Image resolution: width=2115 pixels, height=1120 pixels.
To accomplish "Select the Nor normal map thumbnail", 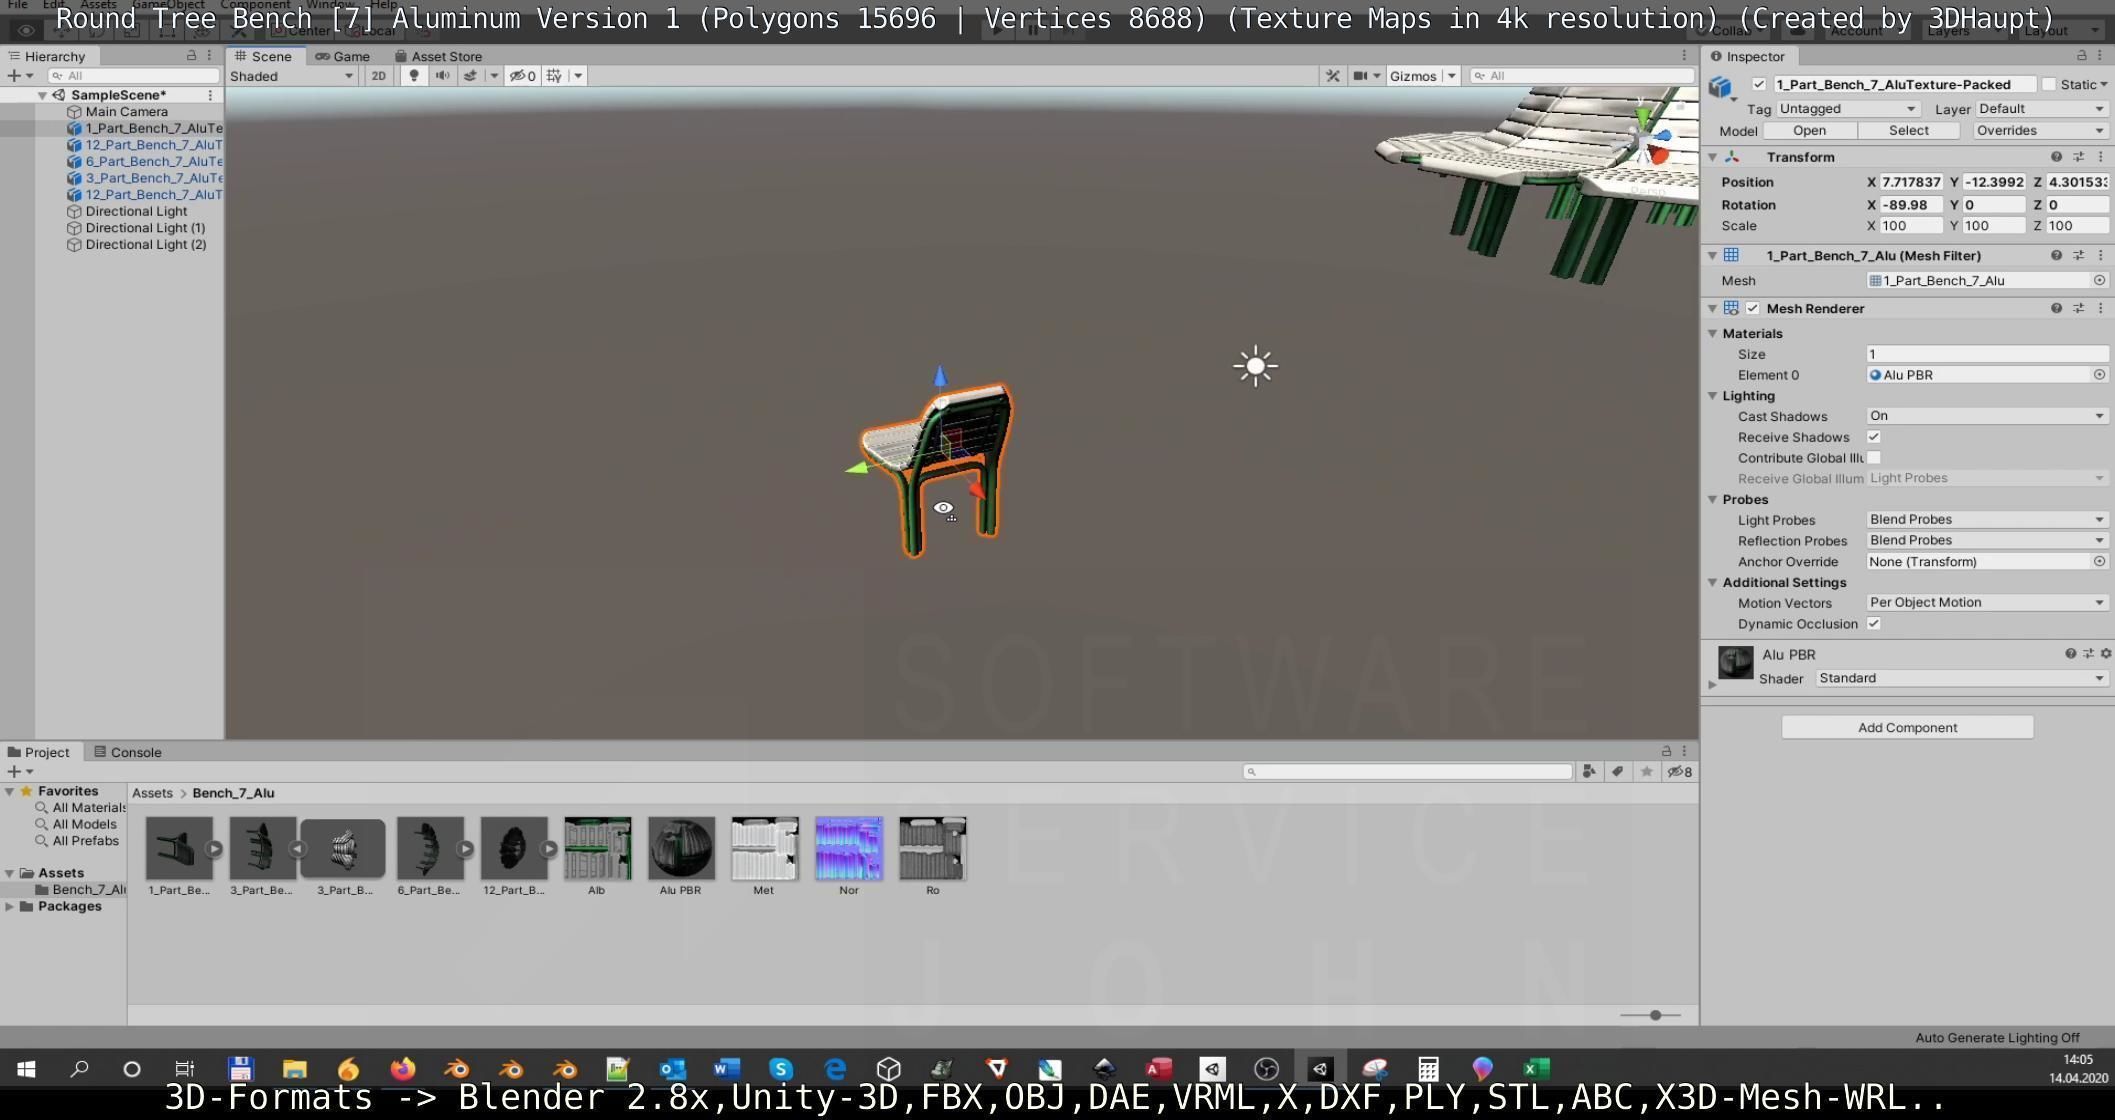I will pos(848,849).
